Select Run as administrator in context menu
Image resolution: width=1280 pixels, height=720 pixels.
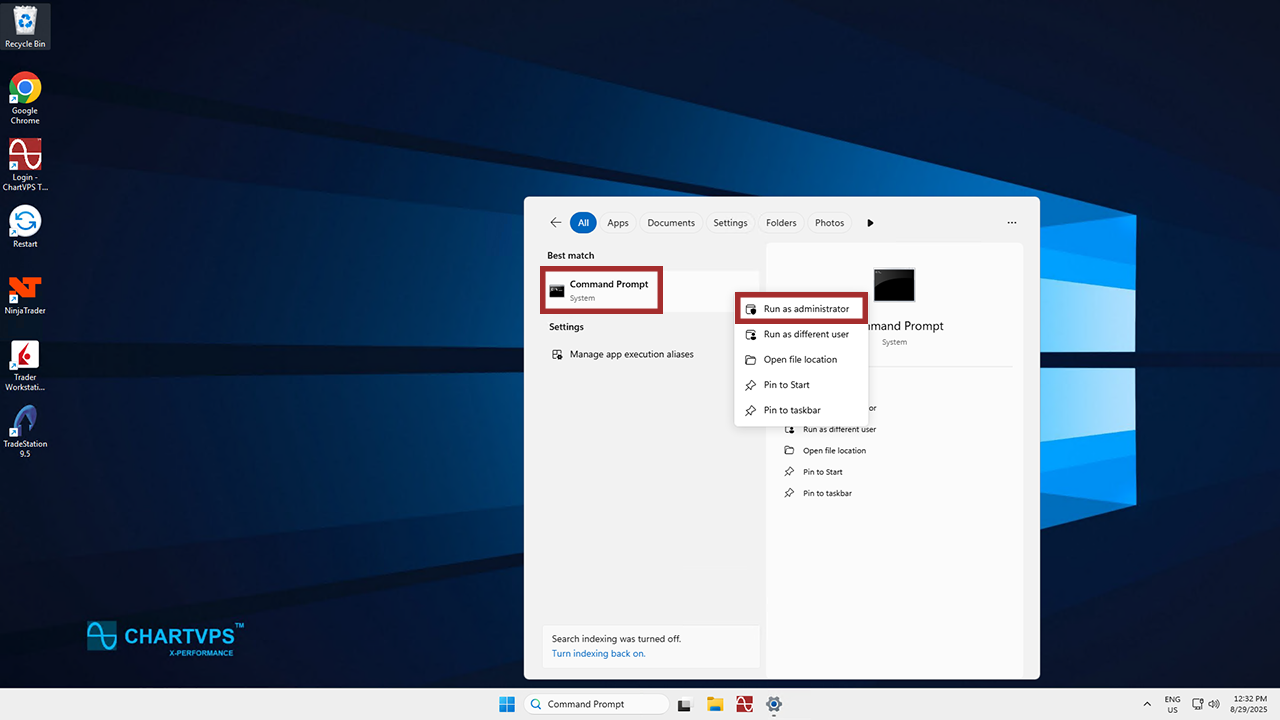click(x=805, y=309)
